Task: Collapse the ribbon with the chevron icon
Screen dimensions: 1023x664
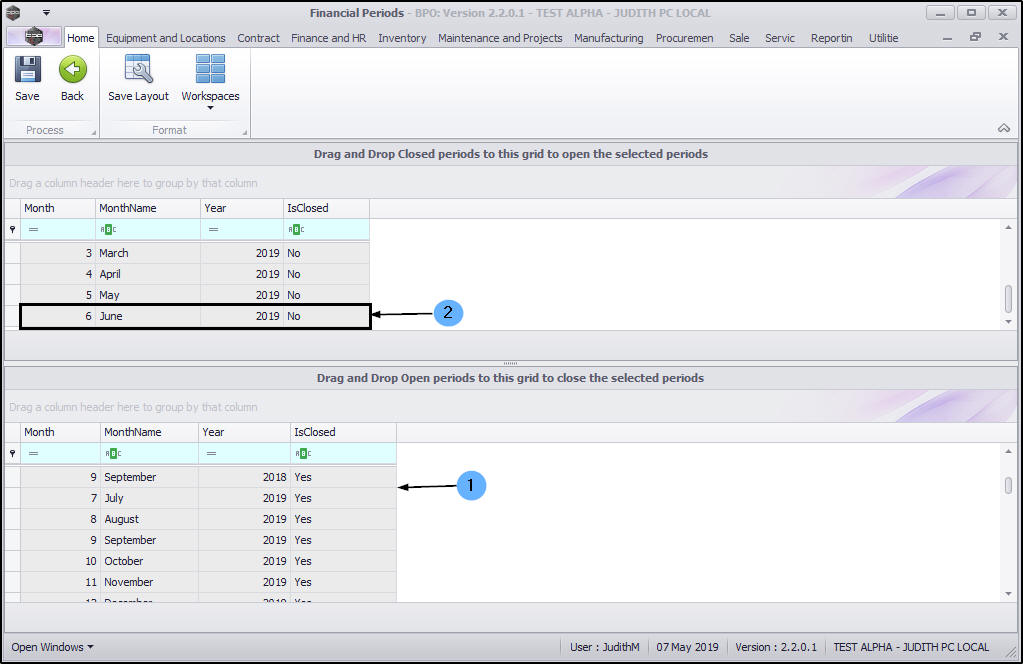Action: tap(1003, 128)
